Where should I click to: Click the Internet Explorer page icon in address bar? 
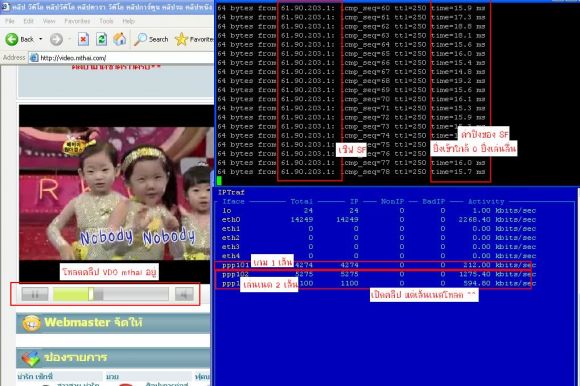coord(34,58)
